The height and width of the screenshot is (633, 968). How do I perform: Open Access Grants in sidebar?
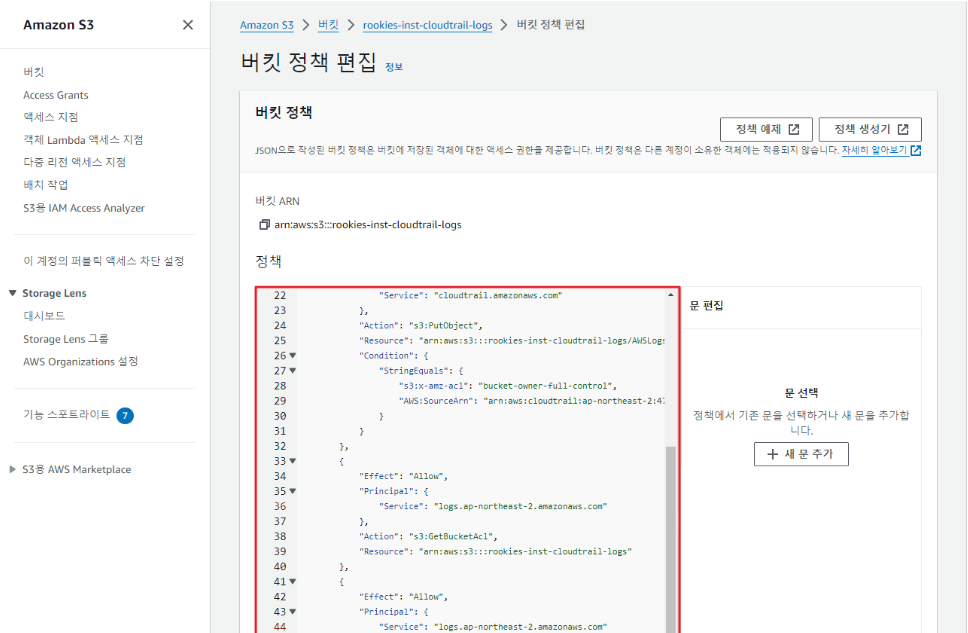pos(56,95)
